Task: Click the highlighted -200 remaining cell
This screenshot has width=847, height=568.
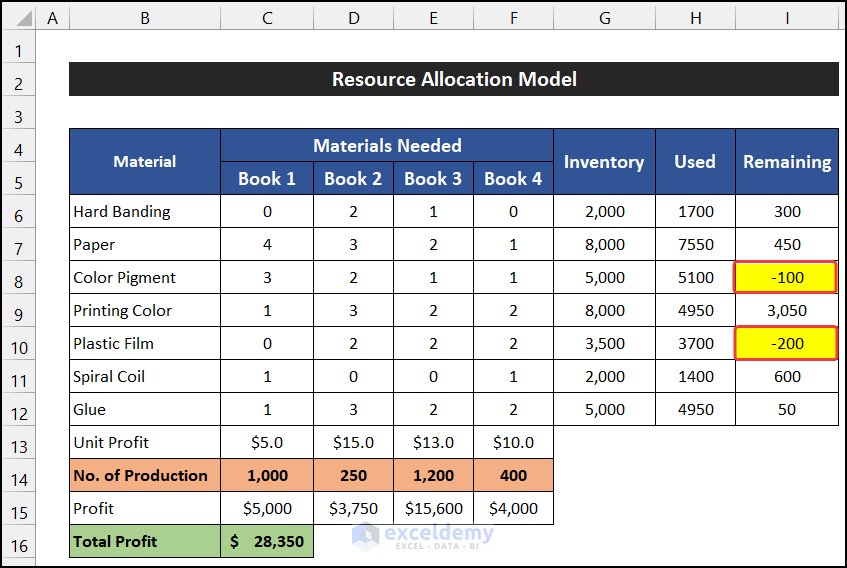Action: pyautogui.click(x=786, y=343)
